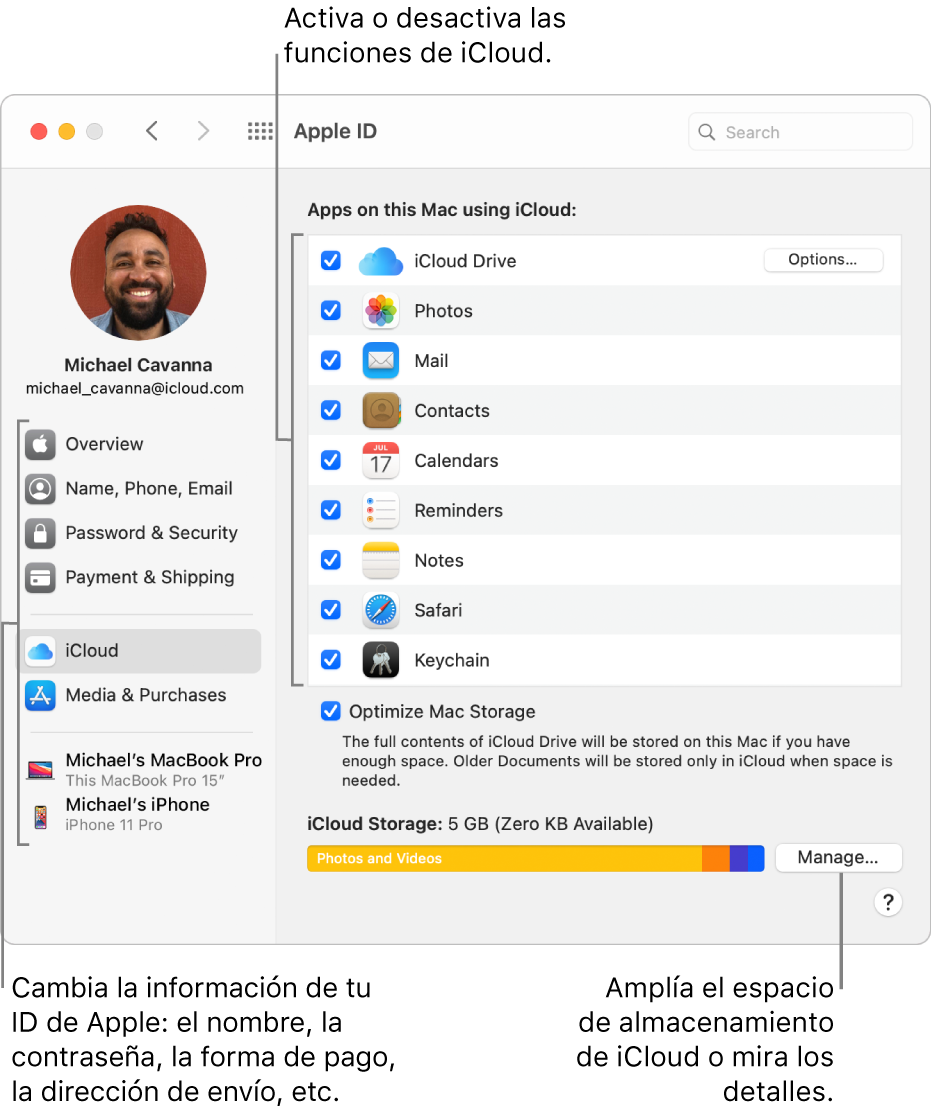The width and height of the screenshot is (931, 1115).
Task: Click the Safari compass icon
Action: [x=381, y=610]
